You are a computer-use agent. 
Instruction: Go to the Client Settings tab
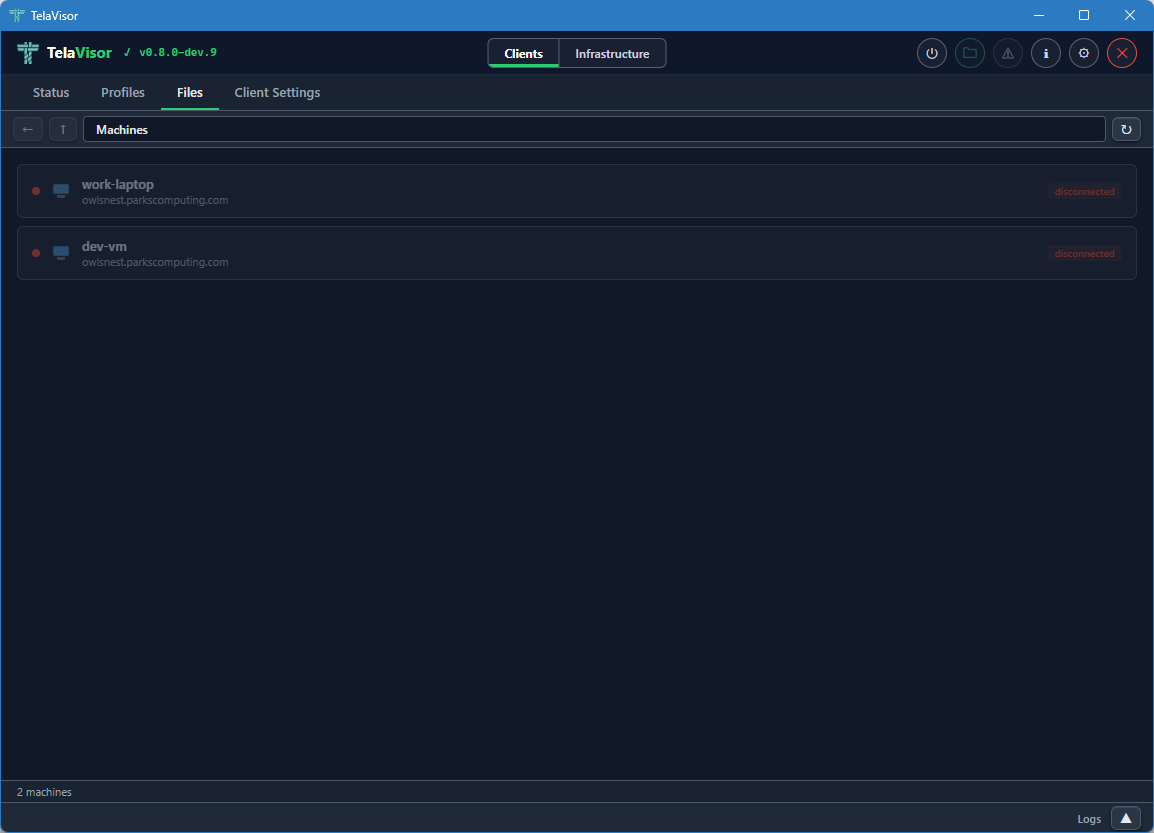277,93
